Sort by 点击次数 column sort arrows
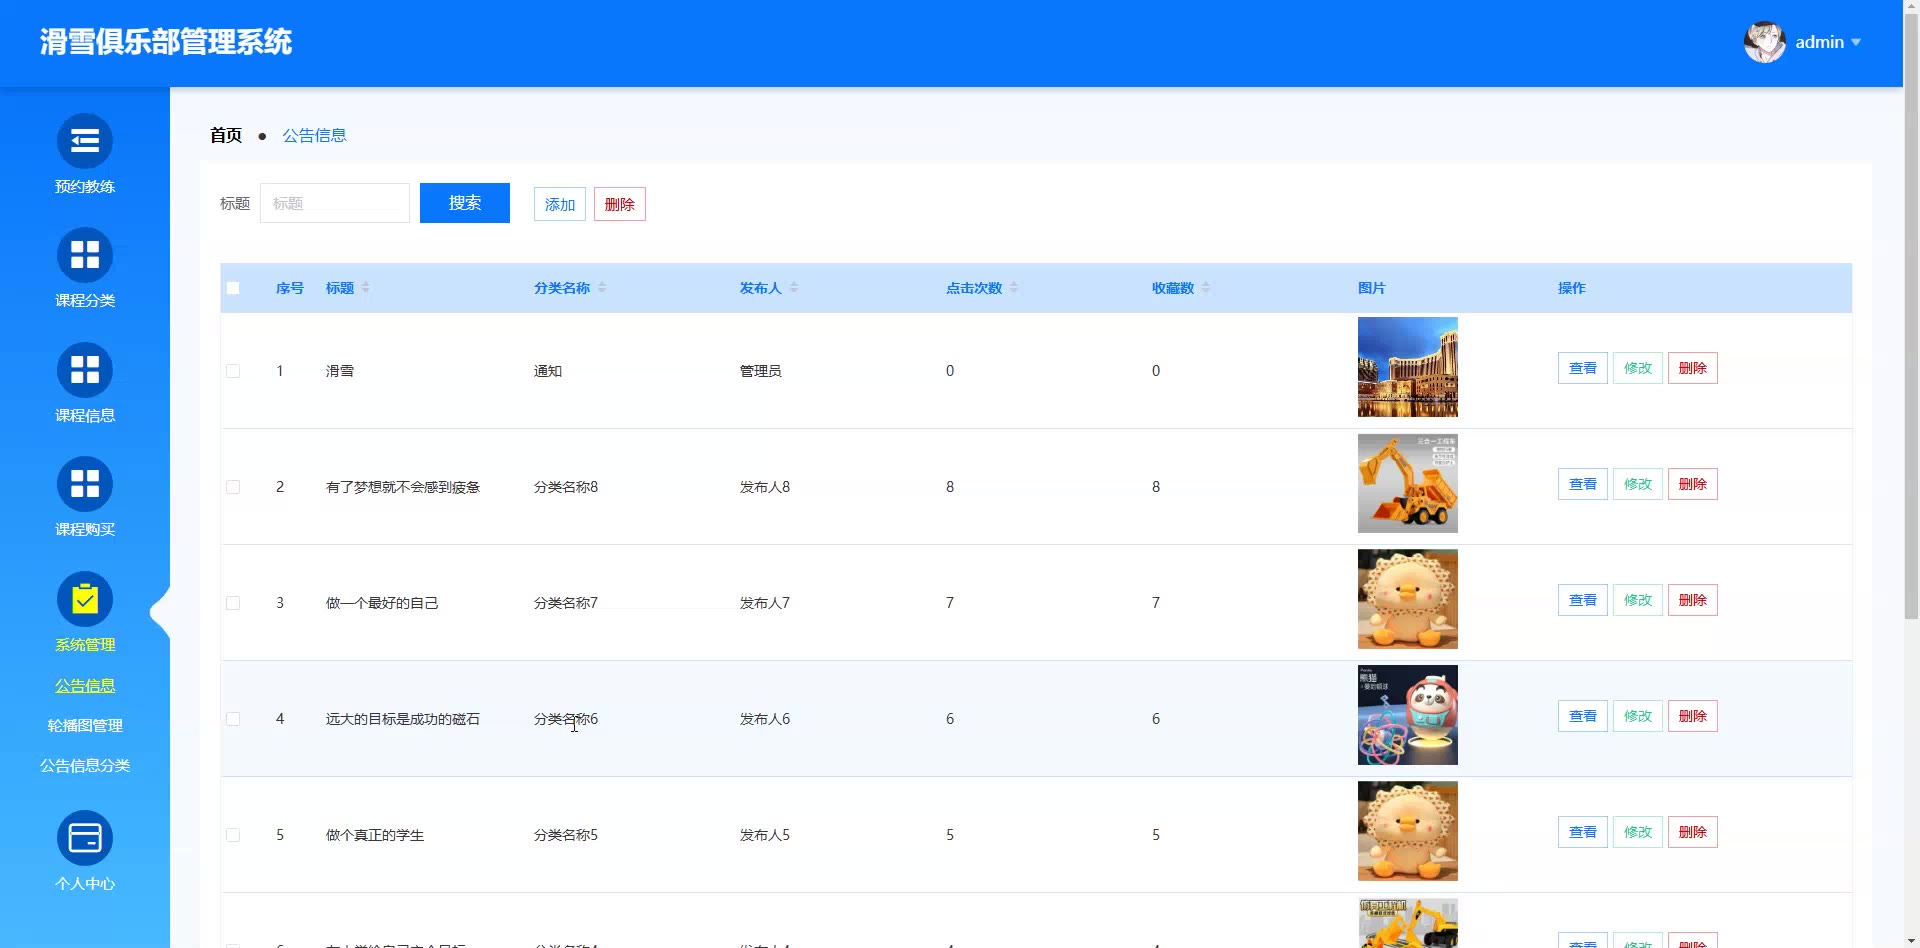This screenshot has height=948, width=1920. tap(1014, 288)
